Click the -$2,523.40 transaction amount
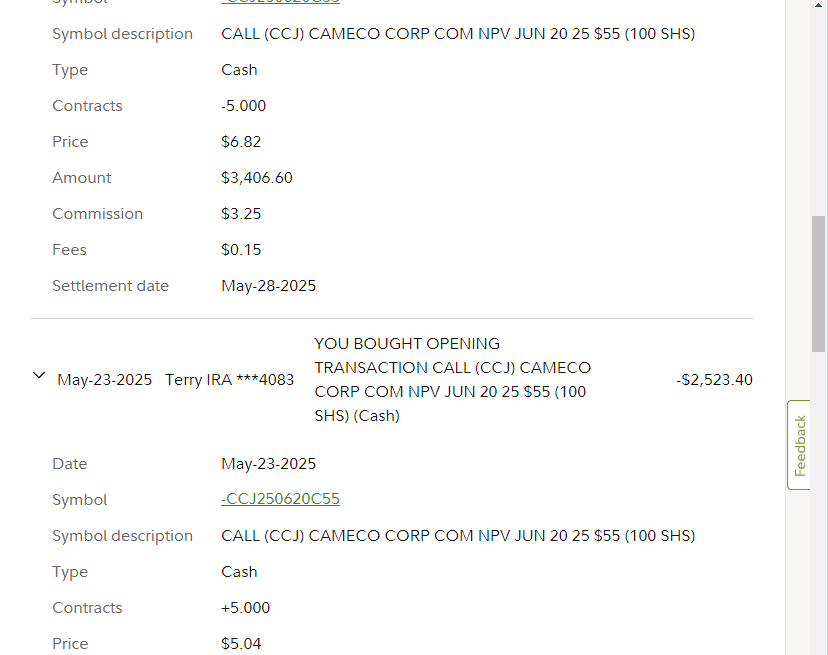This screenshot has height=655, width=828. 714,380
